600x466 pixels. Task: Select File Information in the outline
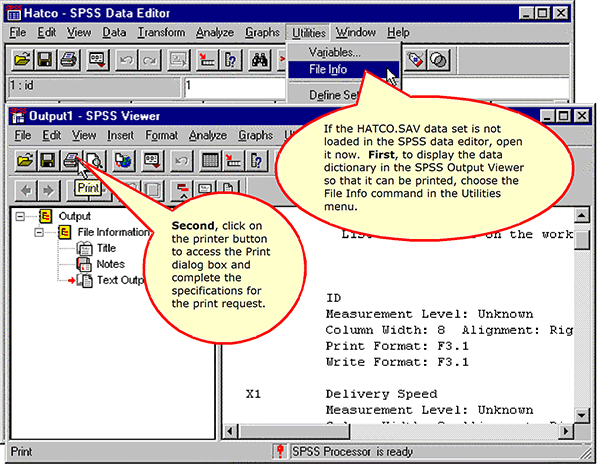click(x=113, y=232)
